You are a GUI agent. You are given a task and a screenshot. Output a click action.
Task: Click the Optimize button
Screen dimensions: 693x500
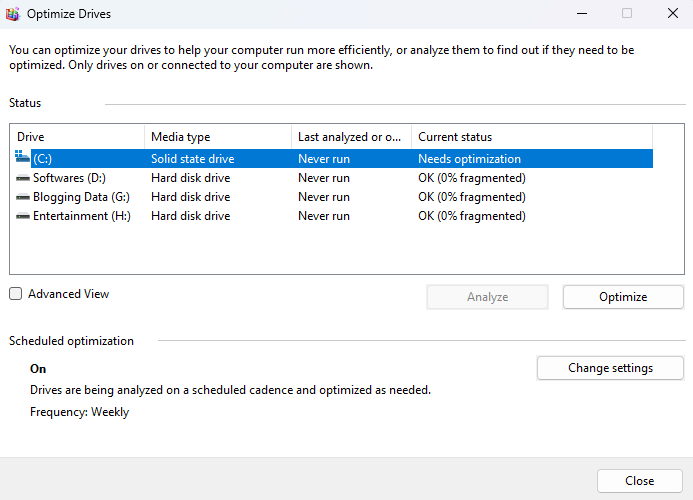point(623,297)
